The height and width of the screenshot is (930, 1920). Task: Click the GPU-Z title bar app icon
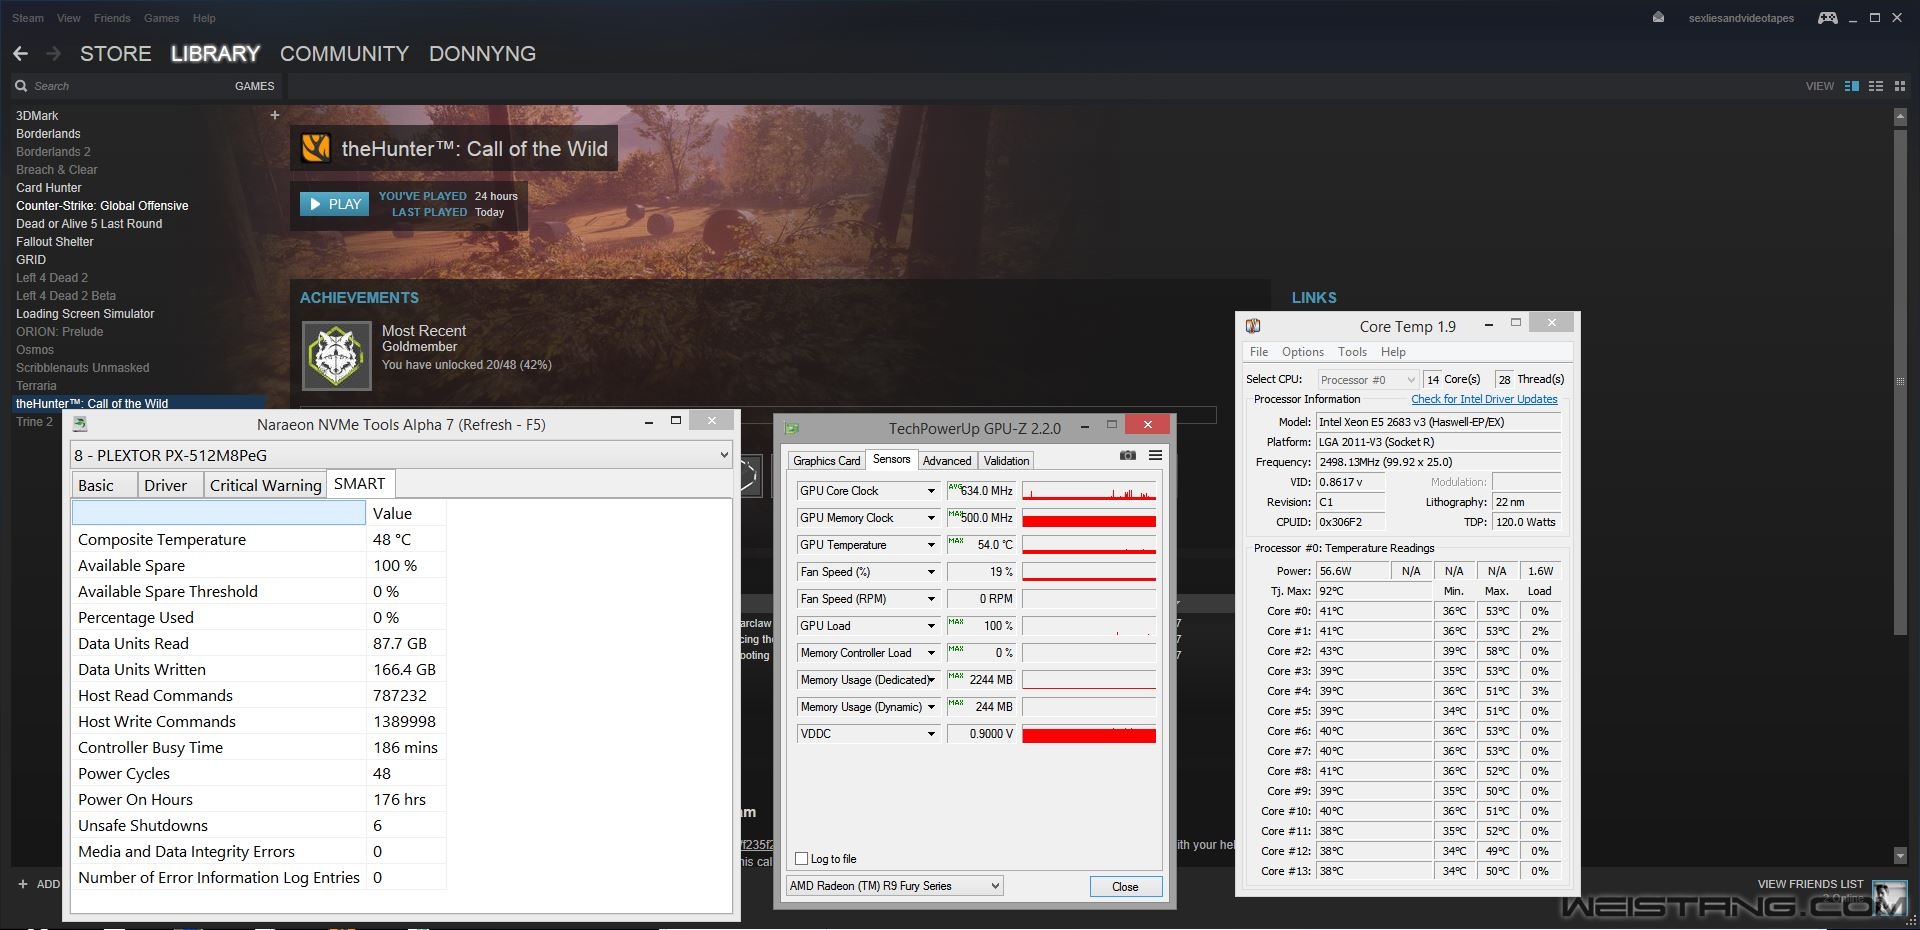(x=792, y=428)
